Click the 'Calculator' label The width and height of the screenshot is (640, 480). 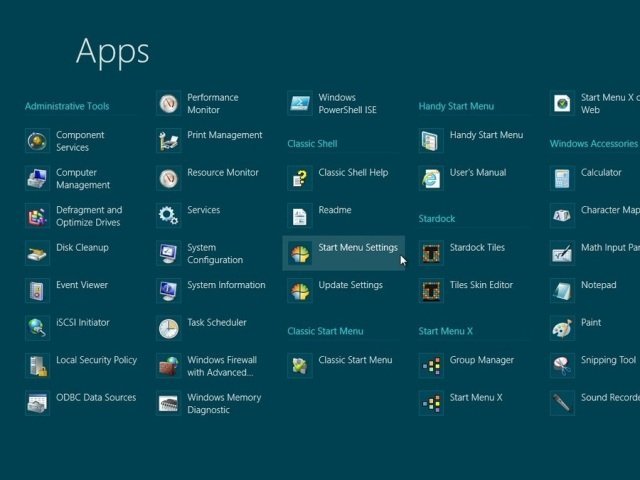tap(601, 172)
